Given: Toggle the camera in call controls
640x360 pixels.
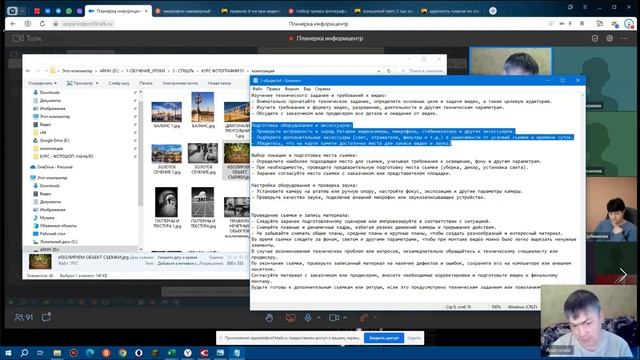Looking at the screenshot, I should (334, 318).
